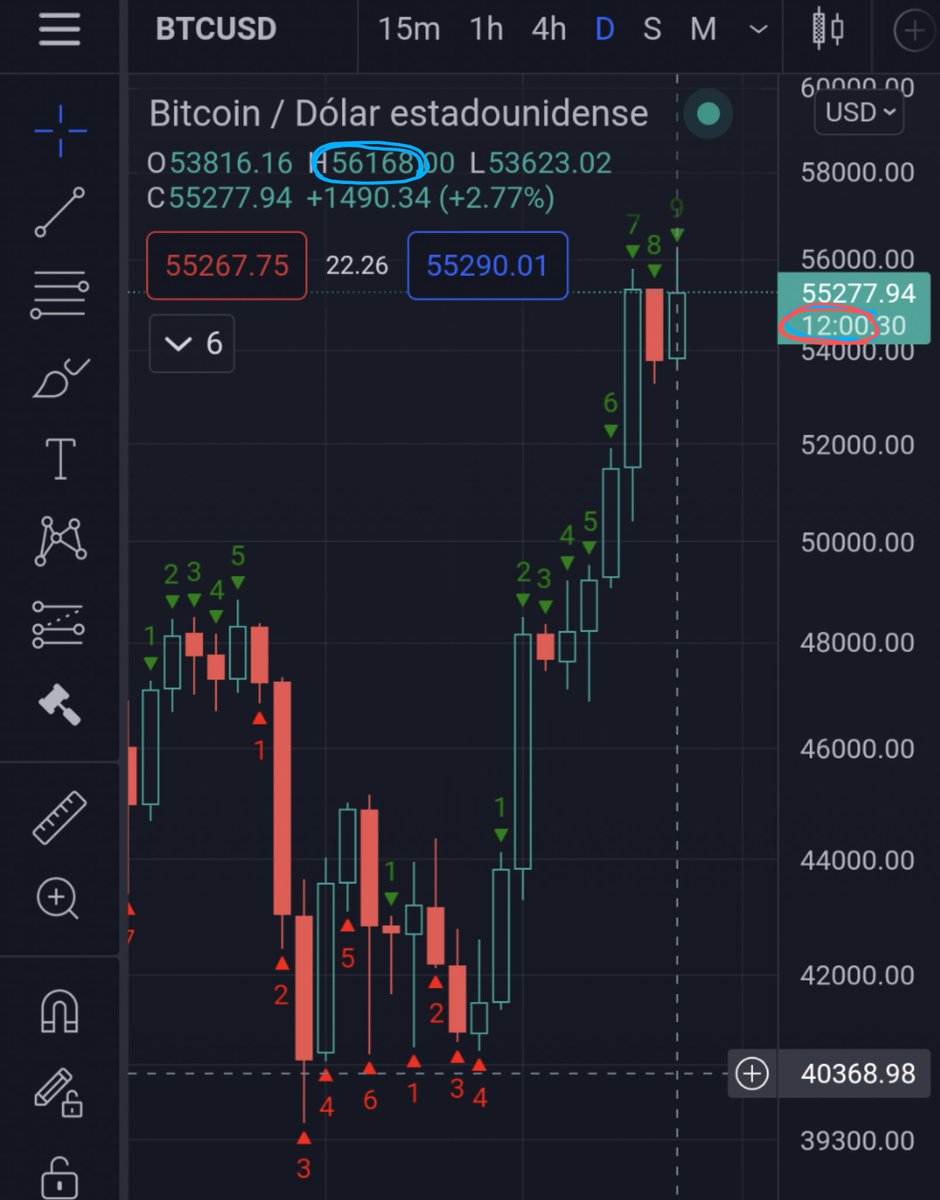Screen dimensions: 940x1200
Task: Select the crosshair cursor tool
Action: (60, 130)
